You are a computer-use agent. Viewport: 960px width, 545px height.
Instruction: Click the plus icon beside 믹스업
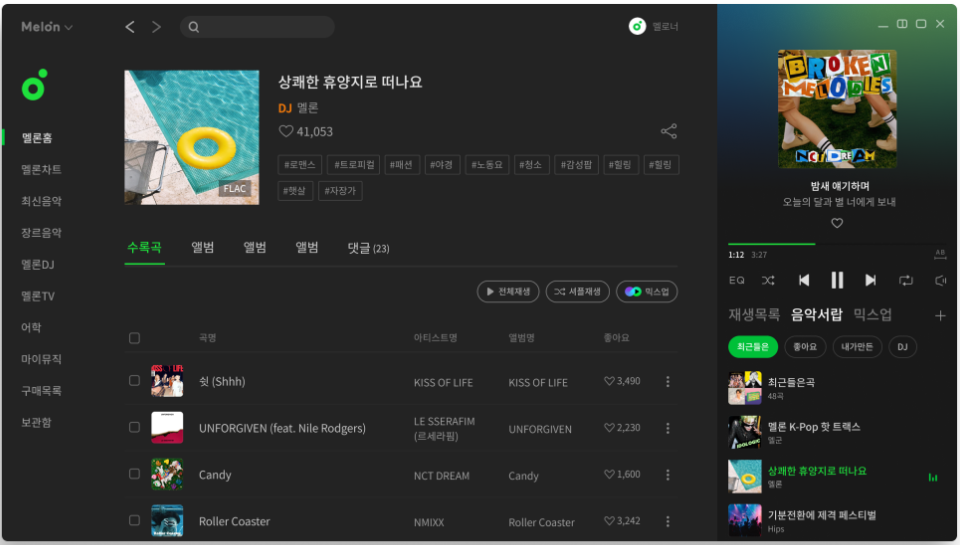pos(940,316)
